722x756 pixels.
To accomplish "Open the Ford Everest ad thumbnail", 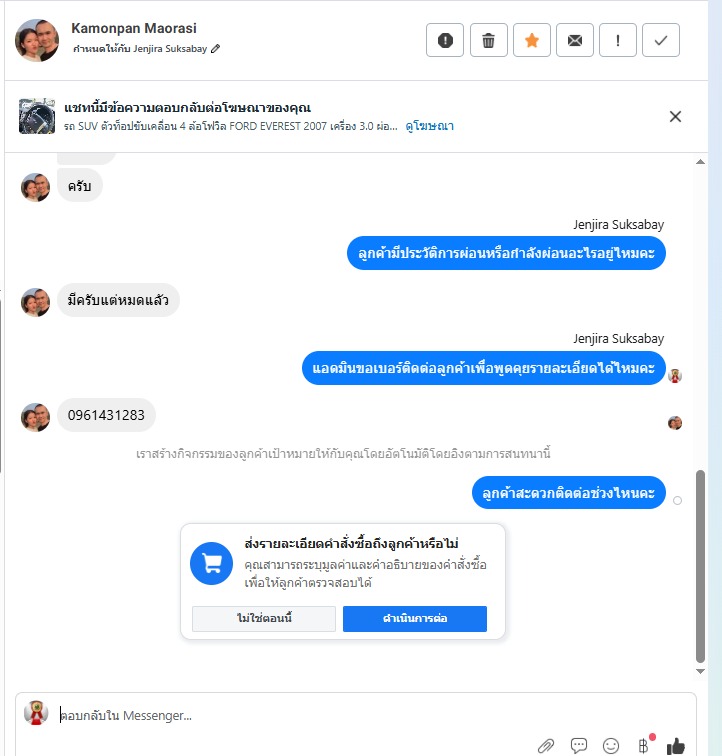I will pos(37,116).
